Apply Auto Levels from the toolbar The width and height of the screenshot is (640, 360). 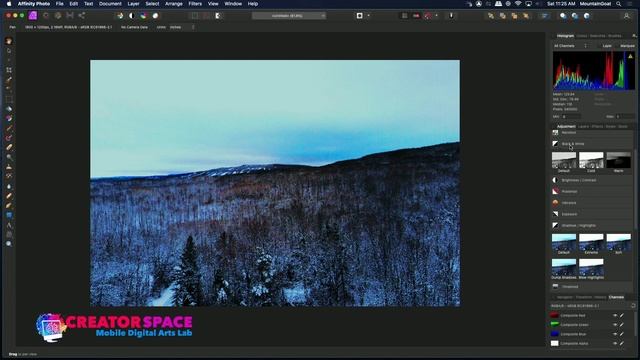[120, 16]
